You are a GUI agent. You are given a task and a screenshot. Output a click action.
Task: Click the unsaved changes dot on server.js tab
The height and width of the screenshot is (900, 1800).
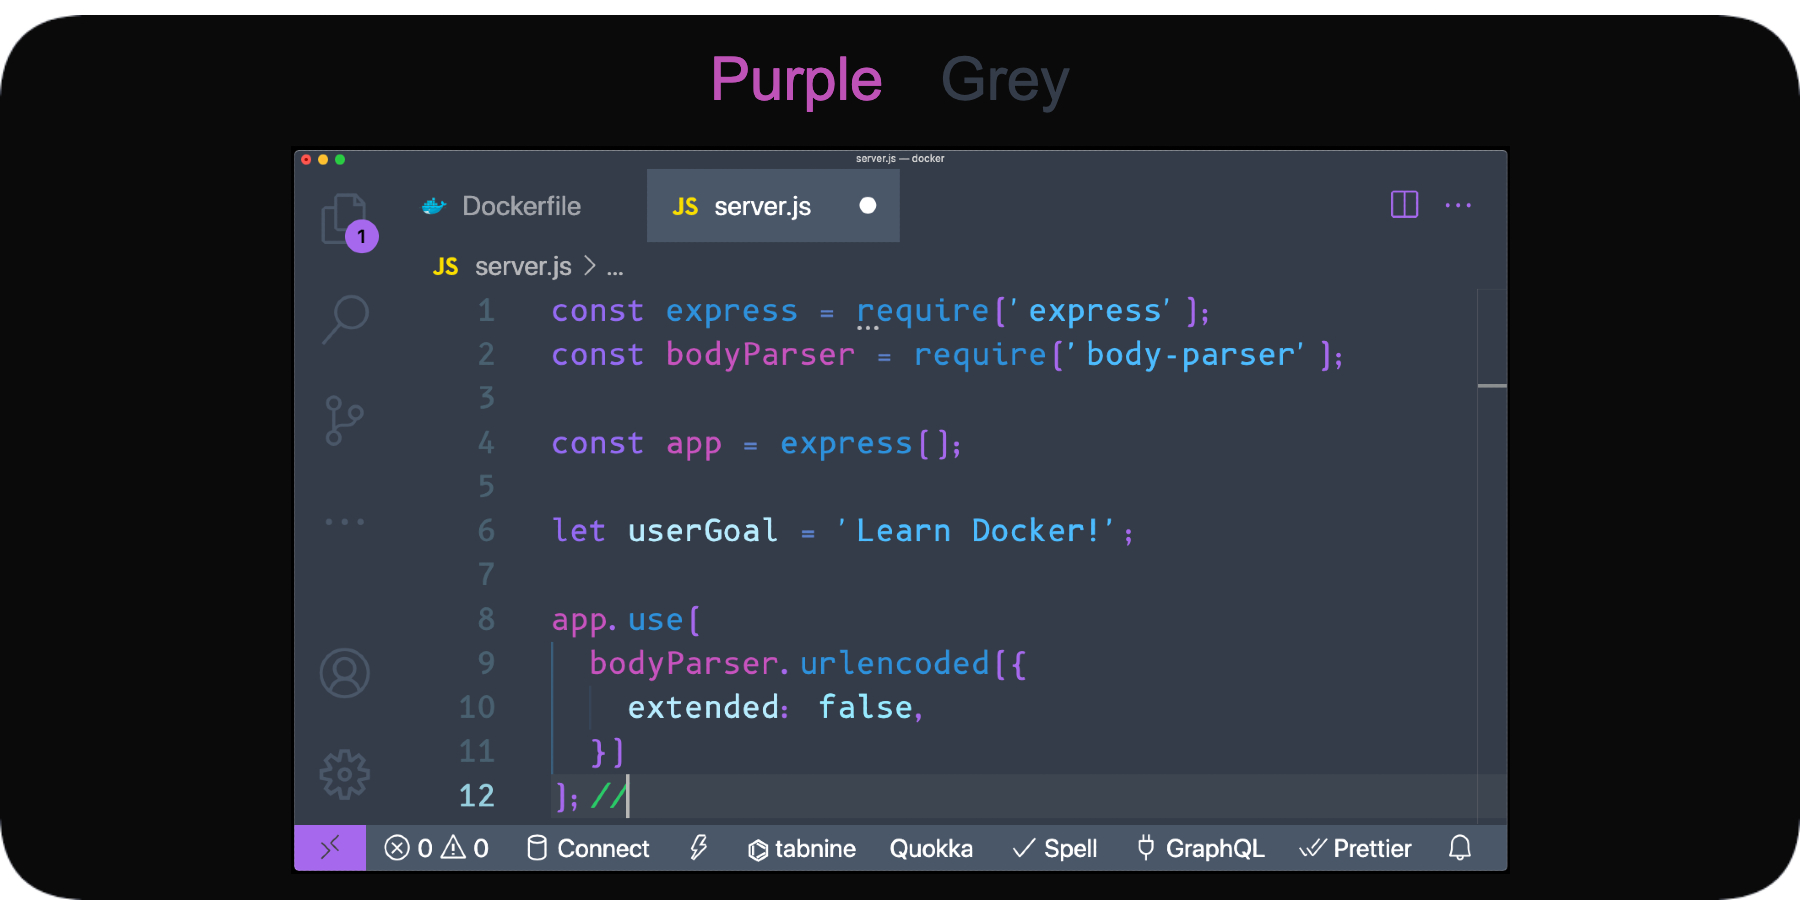point(867,206)
